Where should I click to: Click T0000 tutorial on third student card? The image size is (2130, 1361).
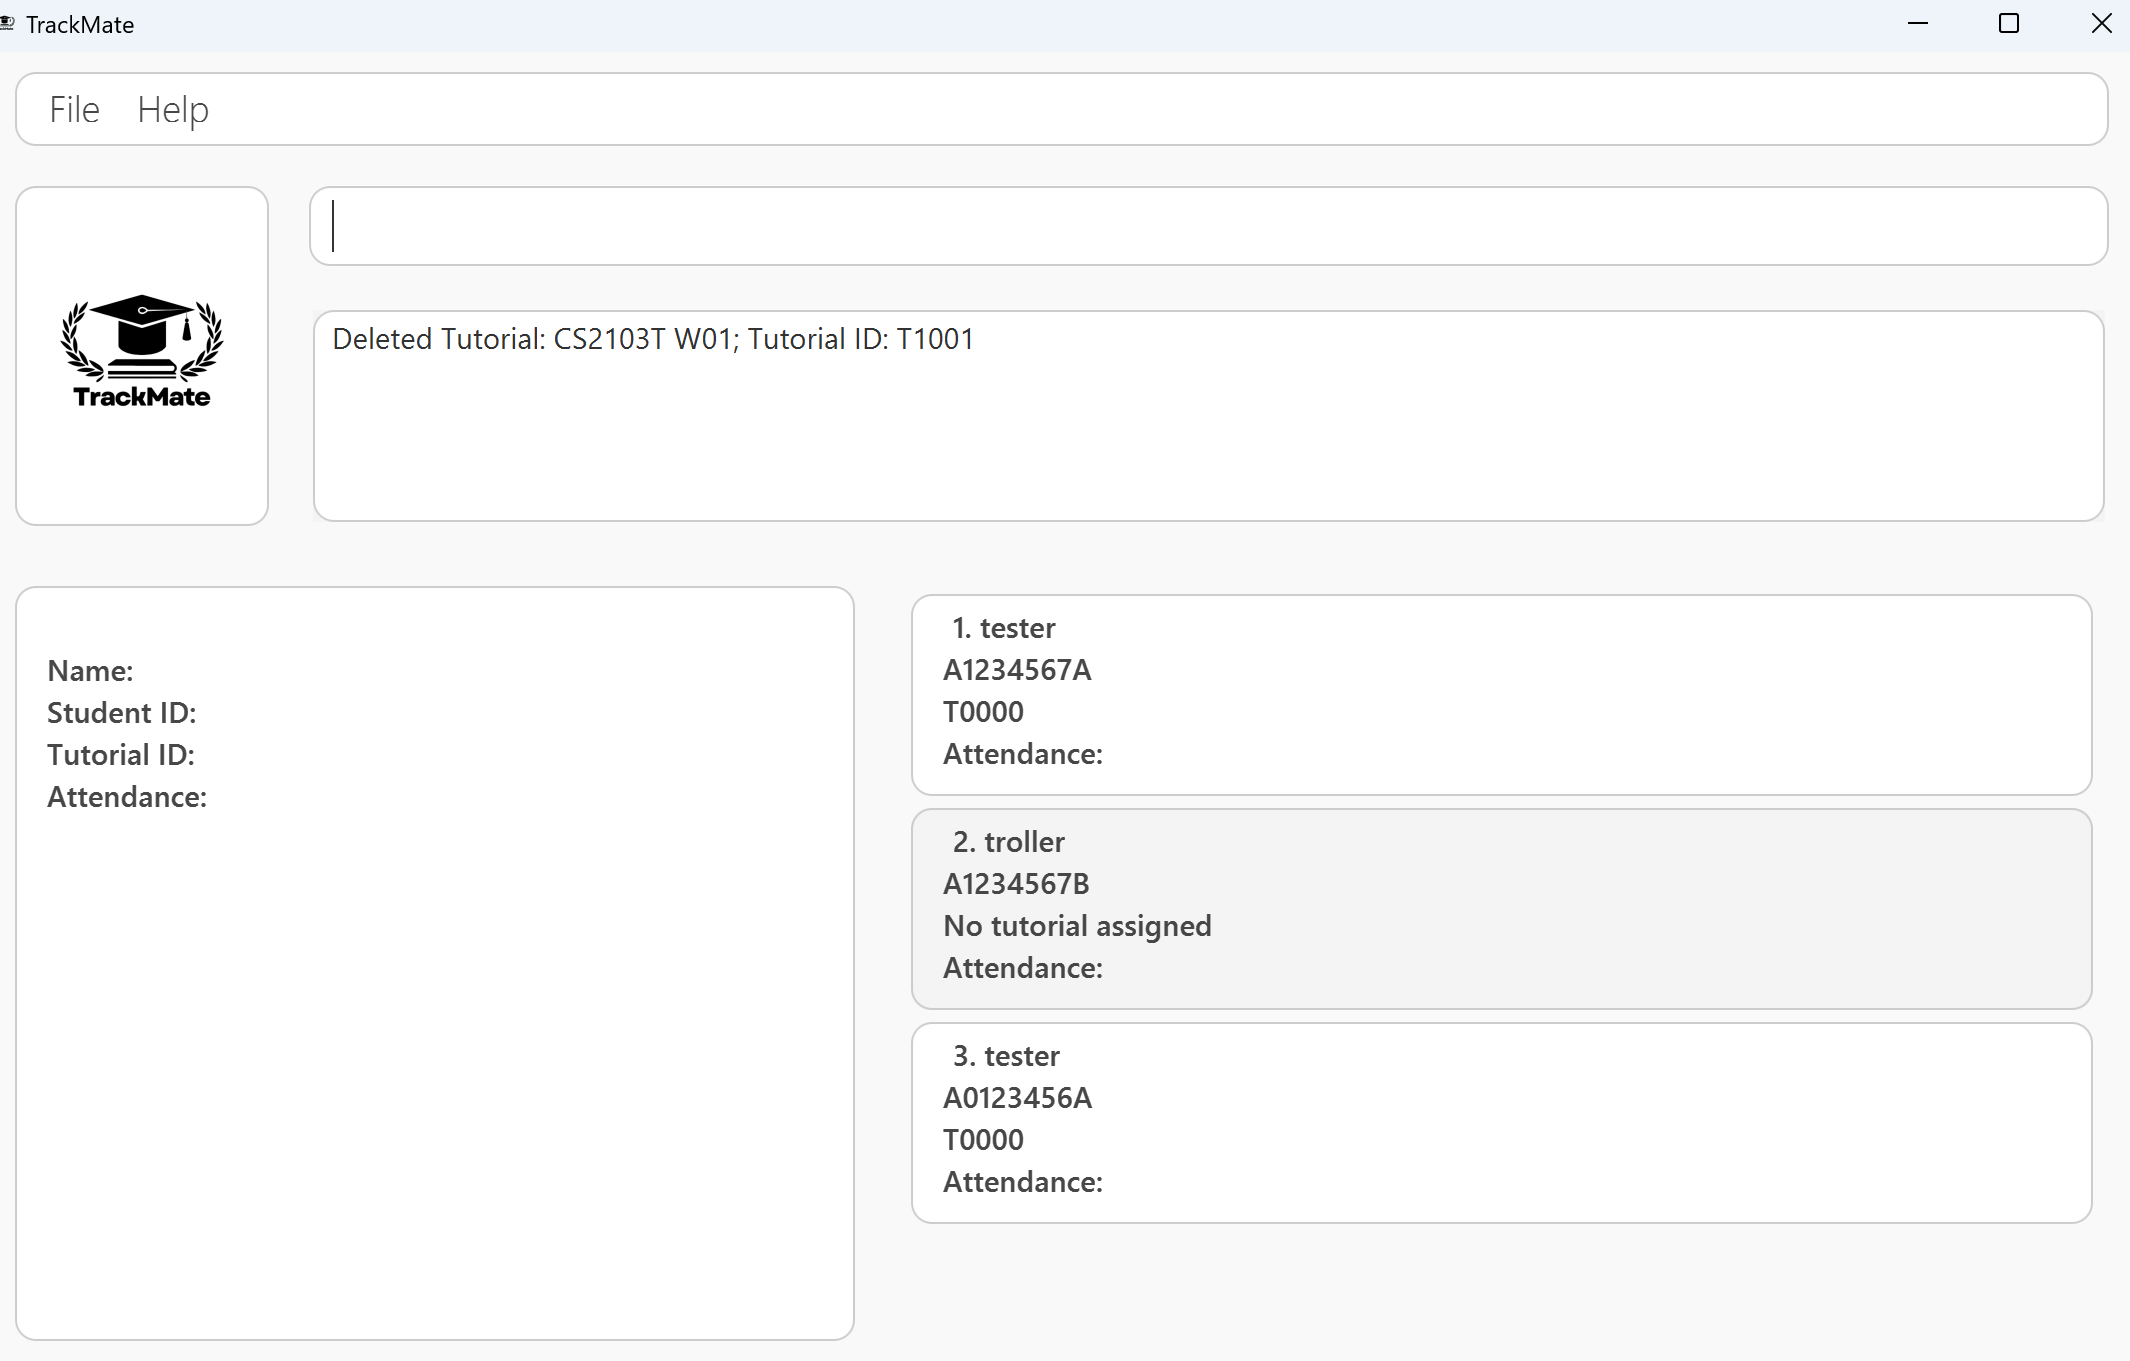click(x=983, y=1140)
